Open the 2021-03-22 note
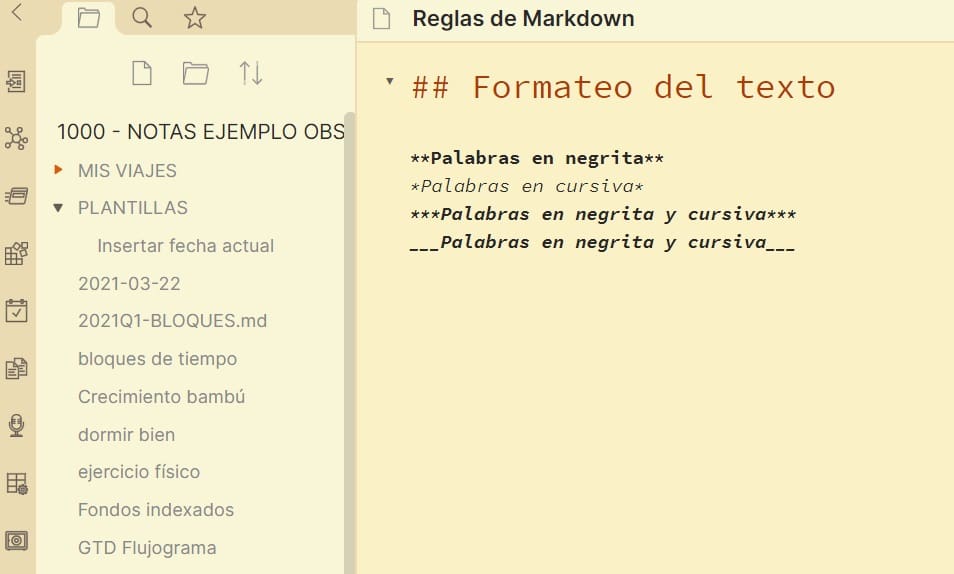Viewport: 954px width, 574px height. click(x=129, y=284)
